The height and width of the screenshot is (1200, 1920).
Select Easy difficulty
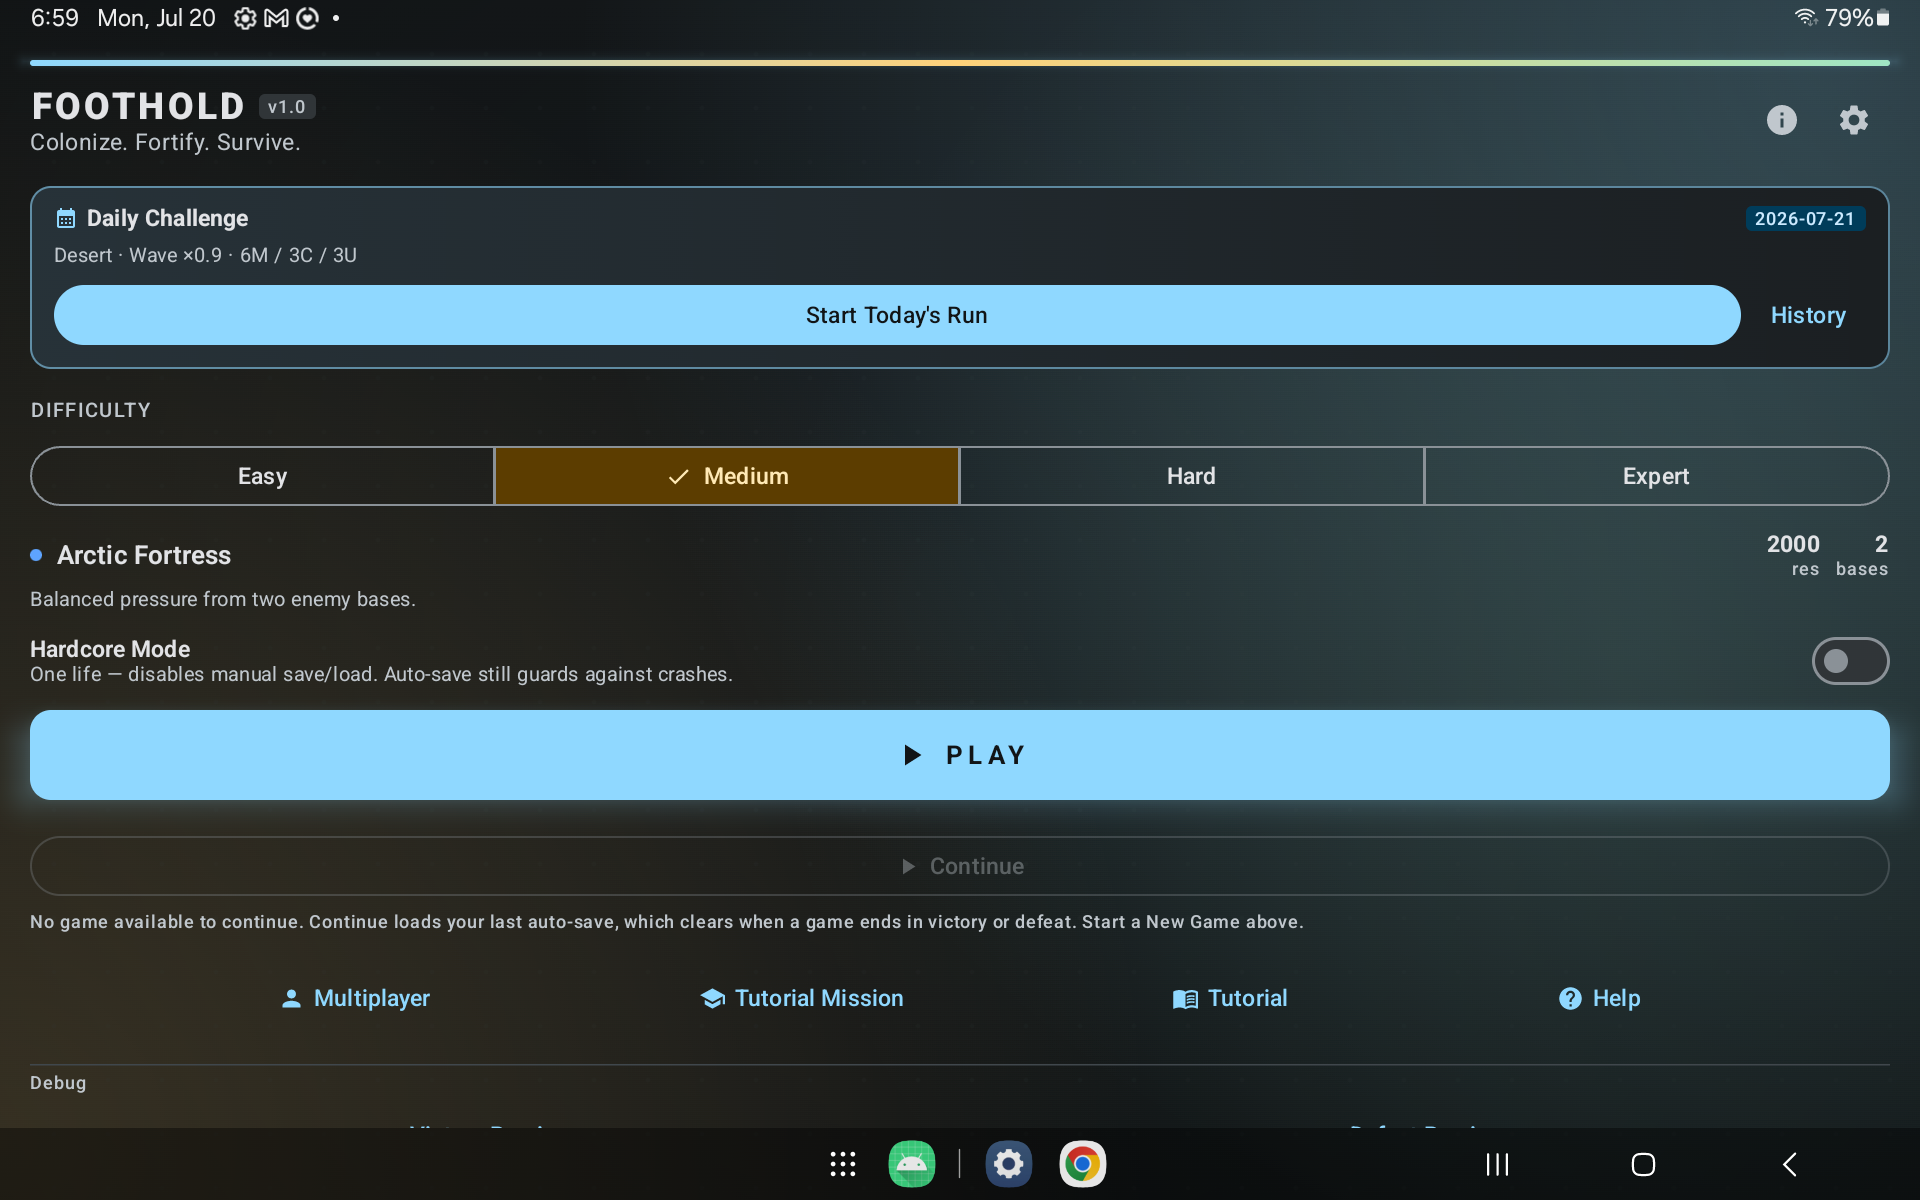tap(262, 476)
